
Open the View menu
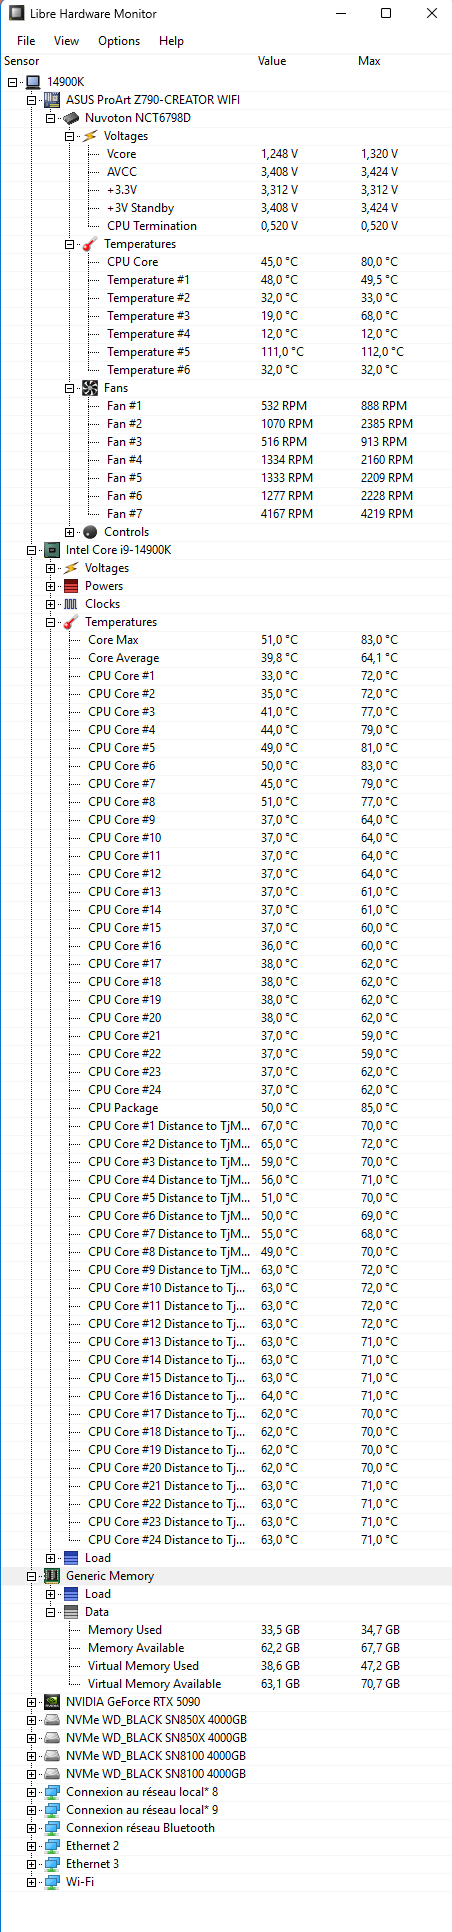tap(66, 41)
